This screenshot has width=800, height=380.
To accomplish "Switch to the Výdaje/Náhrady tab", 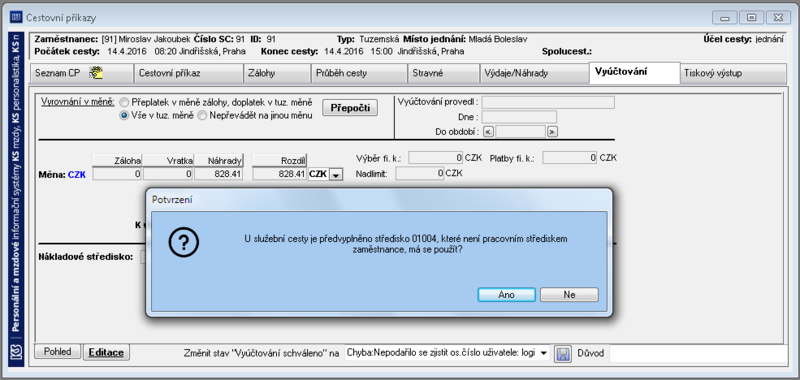I will [x=534, y=73].
